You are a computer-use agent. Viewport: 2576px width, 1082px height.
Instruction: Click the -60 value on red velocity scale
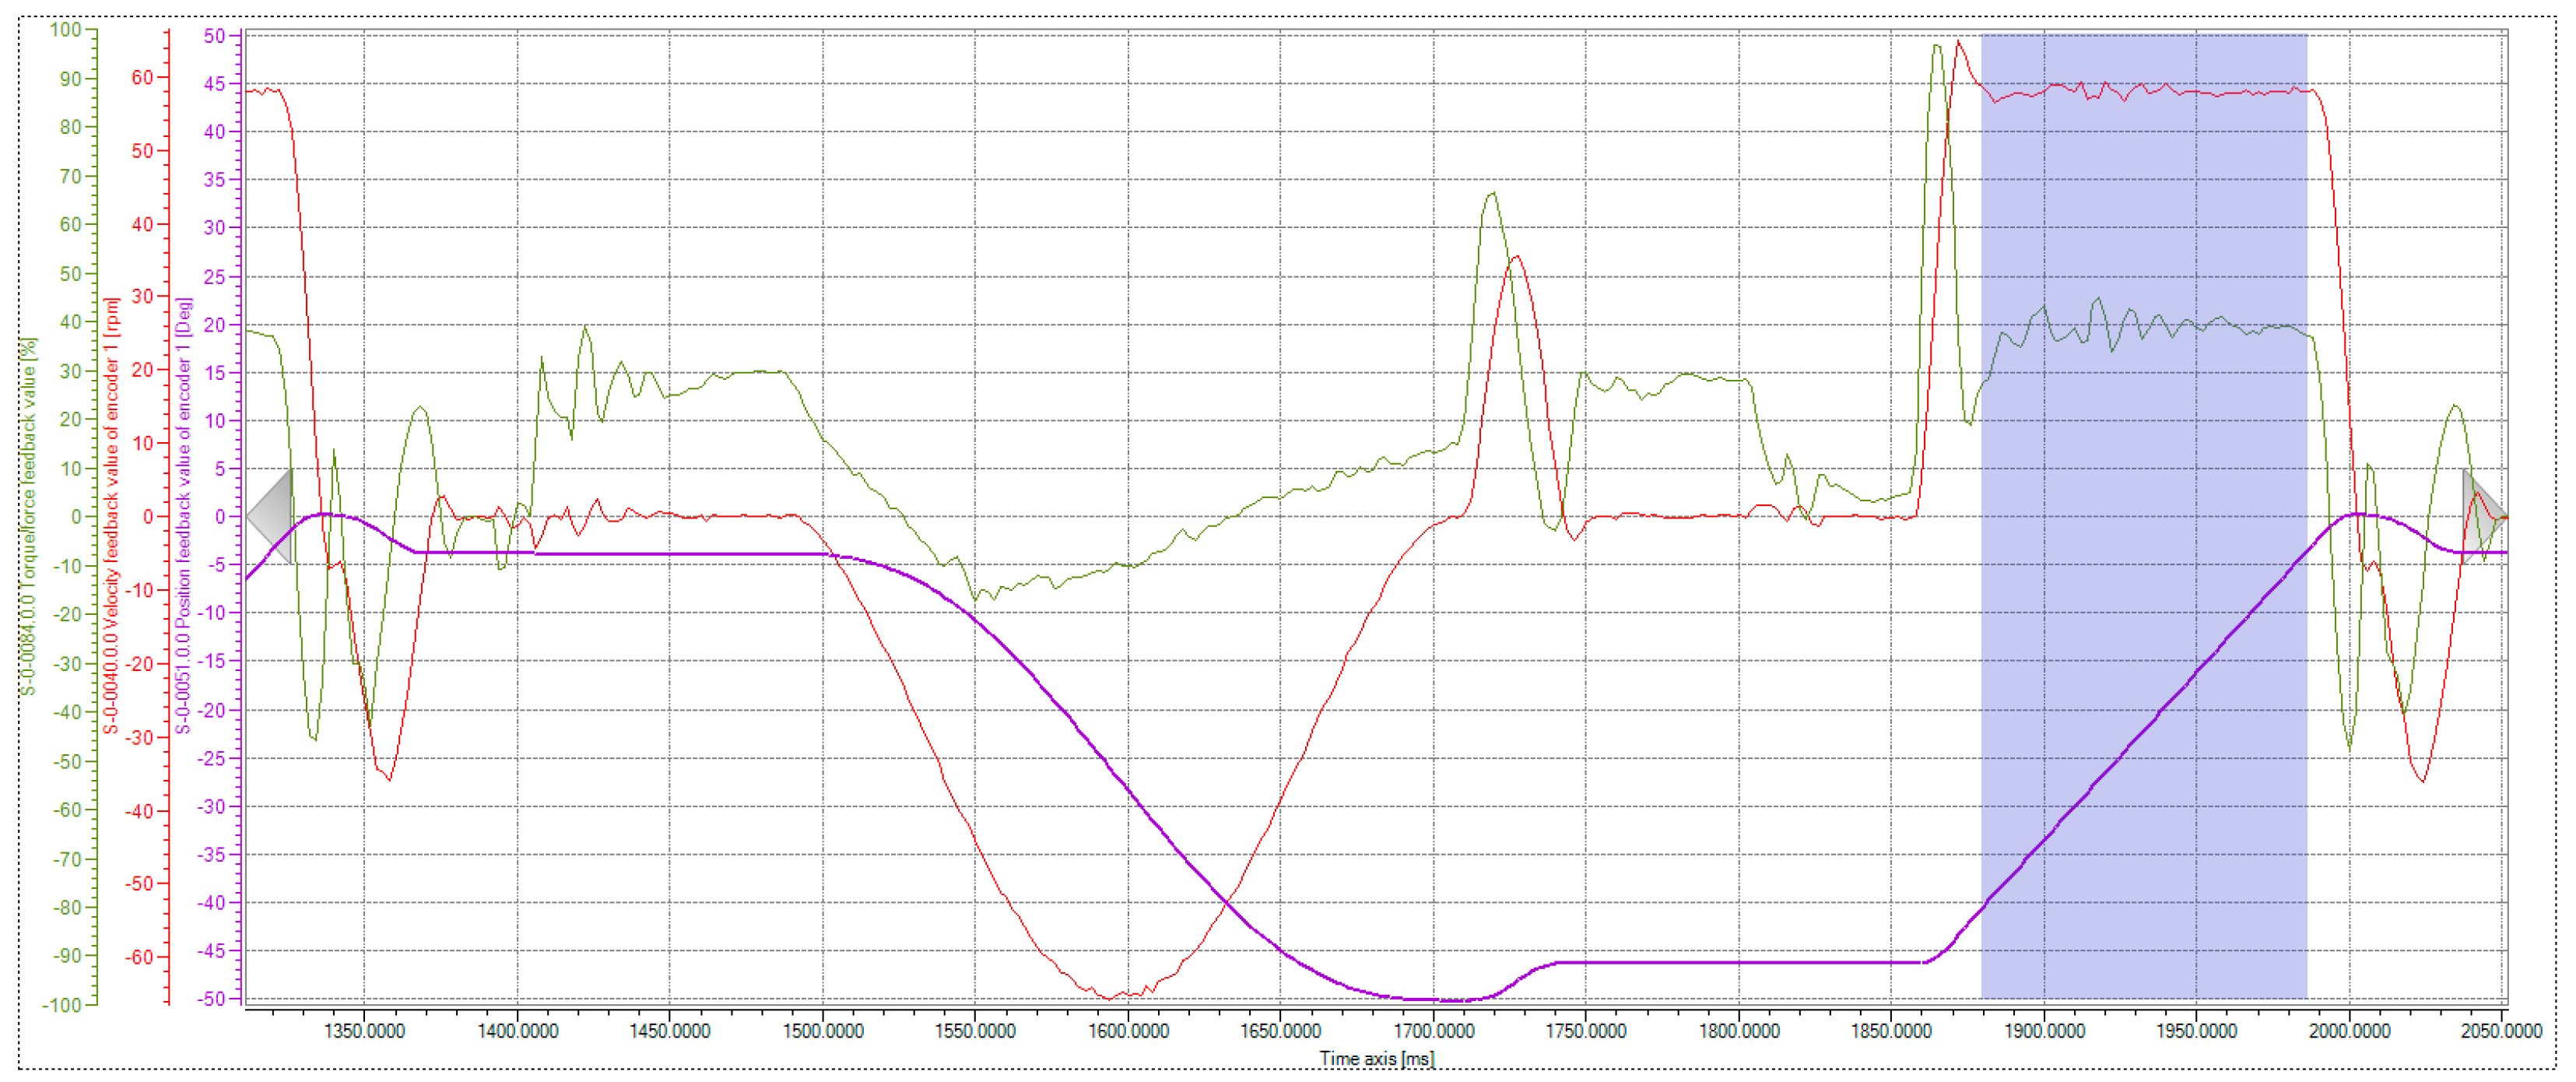pyautogui.click(x=138, y=957)
